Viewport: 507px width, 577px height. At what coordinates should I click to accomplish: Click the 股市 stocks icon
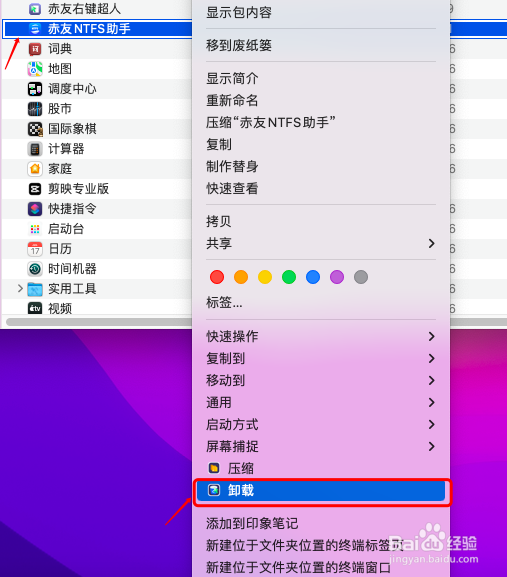pyautogui.click(x=35, y=109)
